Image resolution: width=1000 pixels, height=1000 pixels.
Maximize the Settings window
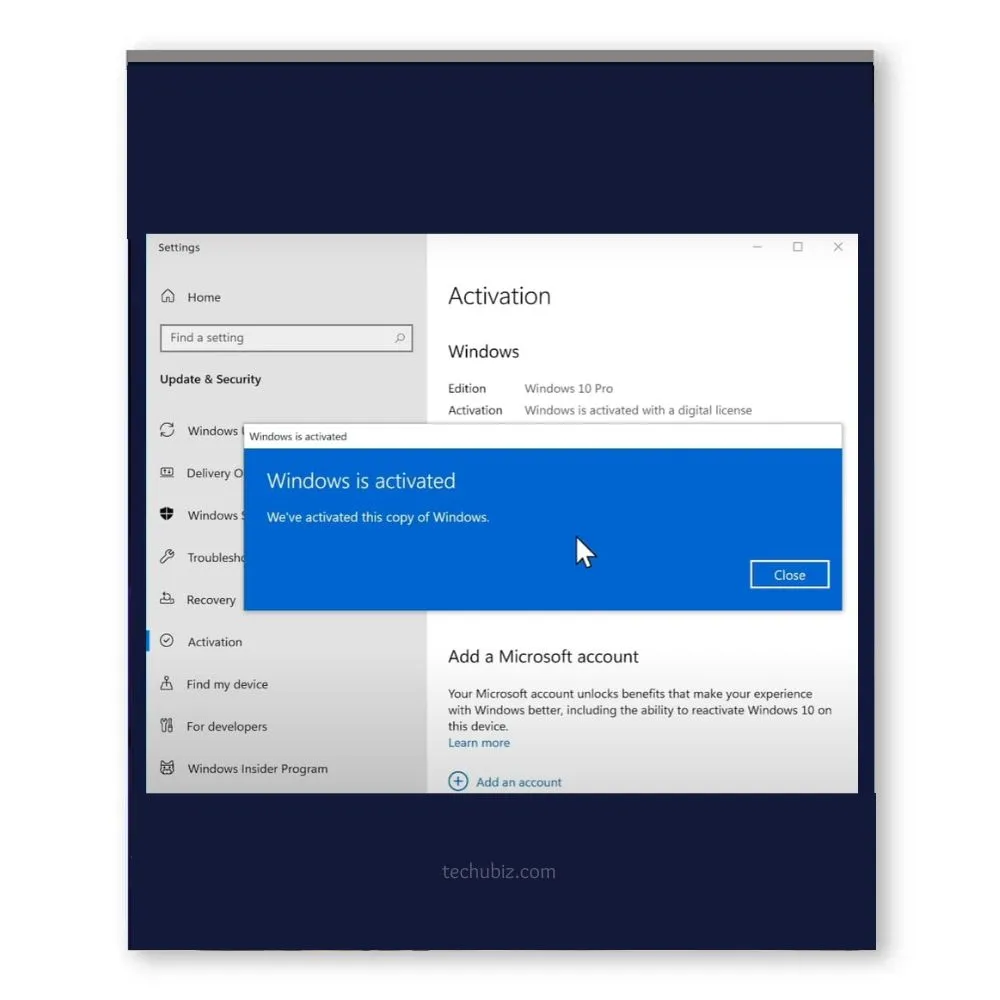[798, 247]
